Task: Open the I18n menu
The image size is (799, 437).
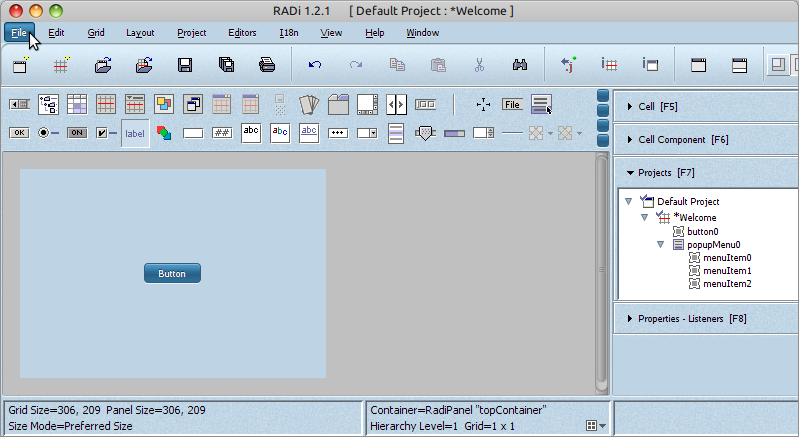Action: pyautogui.click(x=287, y=33)
